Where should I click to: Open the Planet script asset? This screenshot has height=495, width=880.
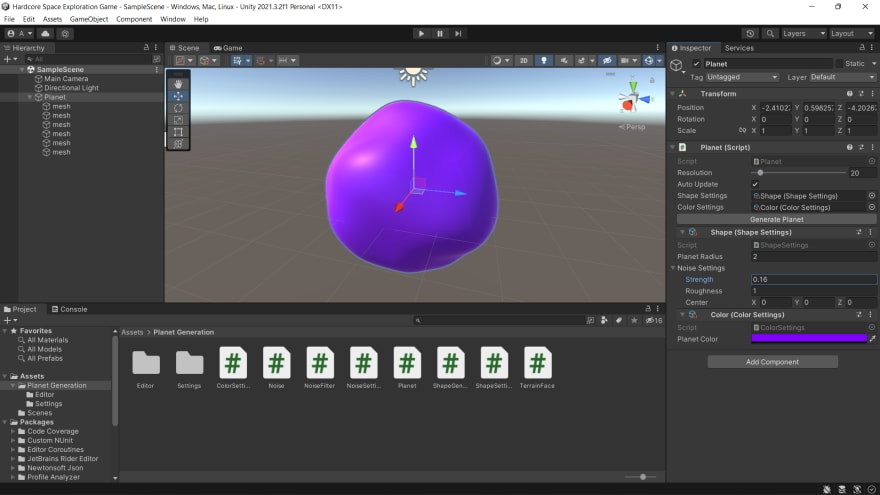pyautogui.click(x=407, y=368)
